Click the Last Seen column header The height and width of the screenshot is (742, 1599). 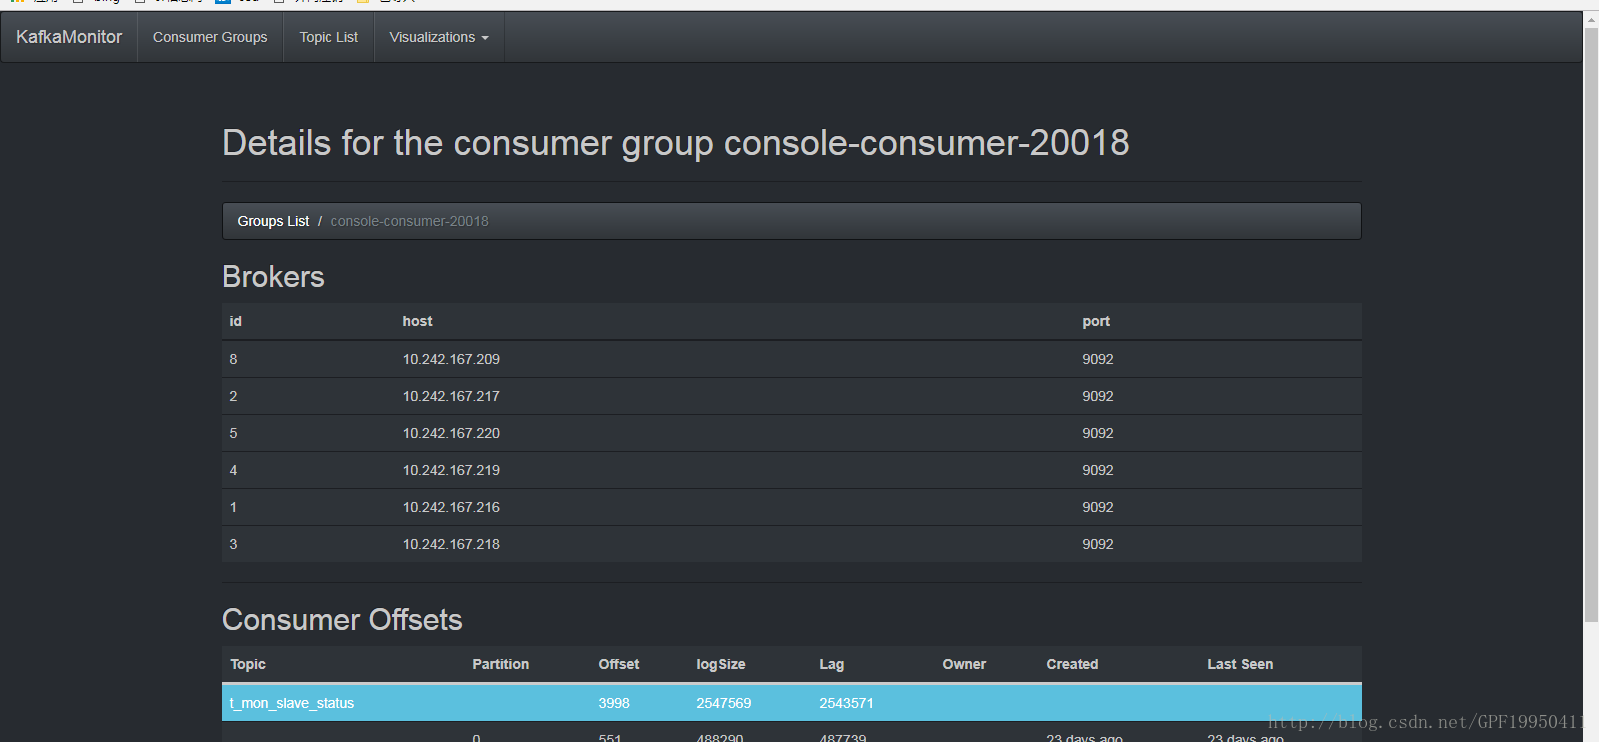1240,664
